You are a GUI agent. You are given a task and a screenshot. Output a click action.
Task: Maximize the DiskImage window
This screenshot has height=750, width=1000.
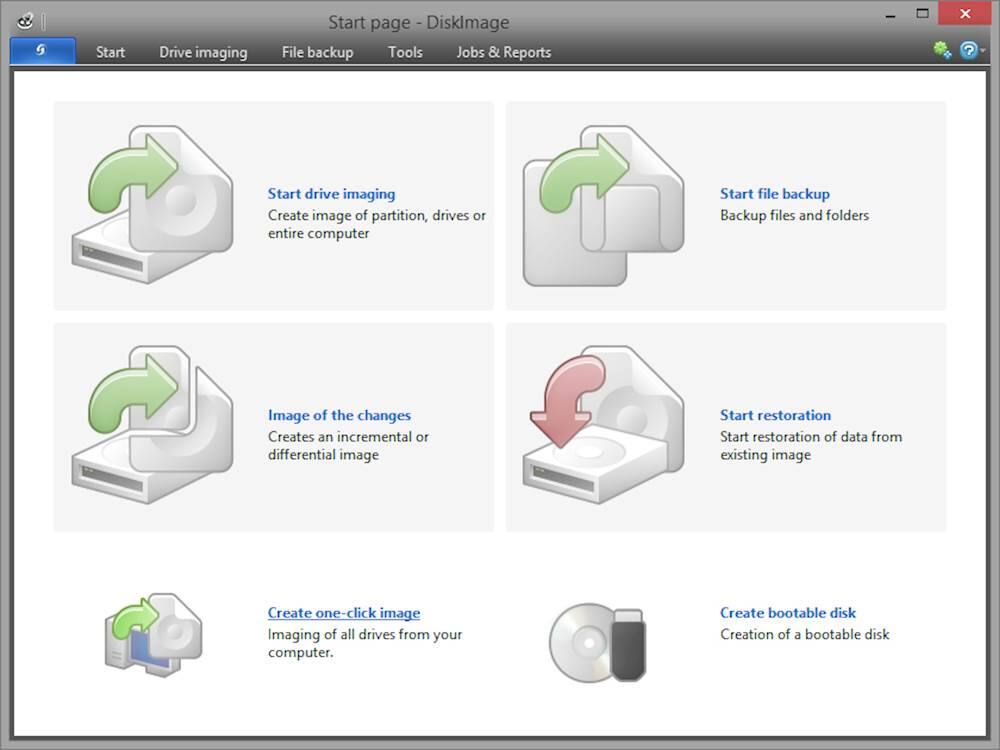click(922, 14)
